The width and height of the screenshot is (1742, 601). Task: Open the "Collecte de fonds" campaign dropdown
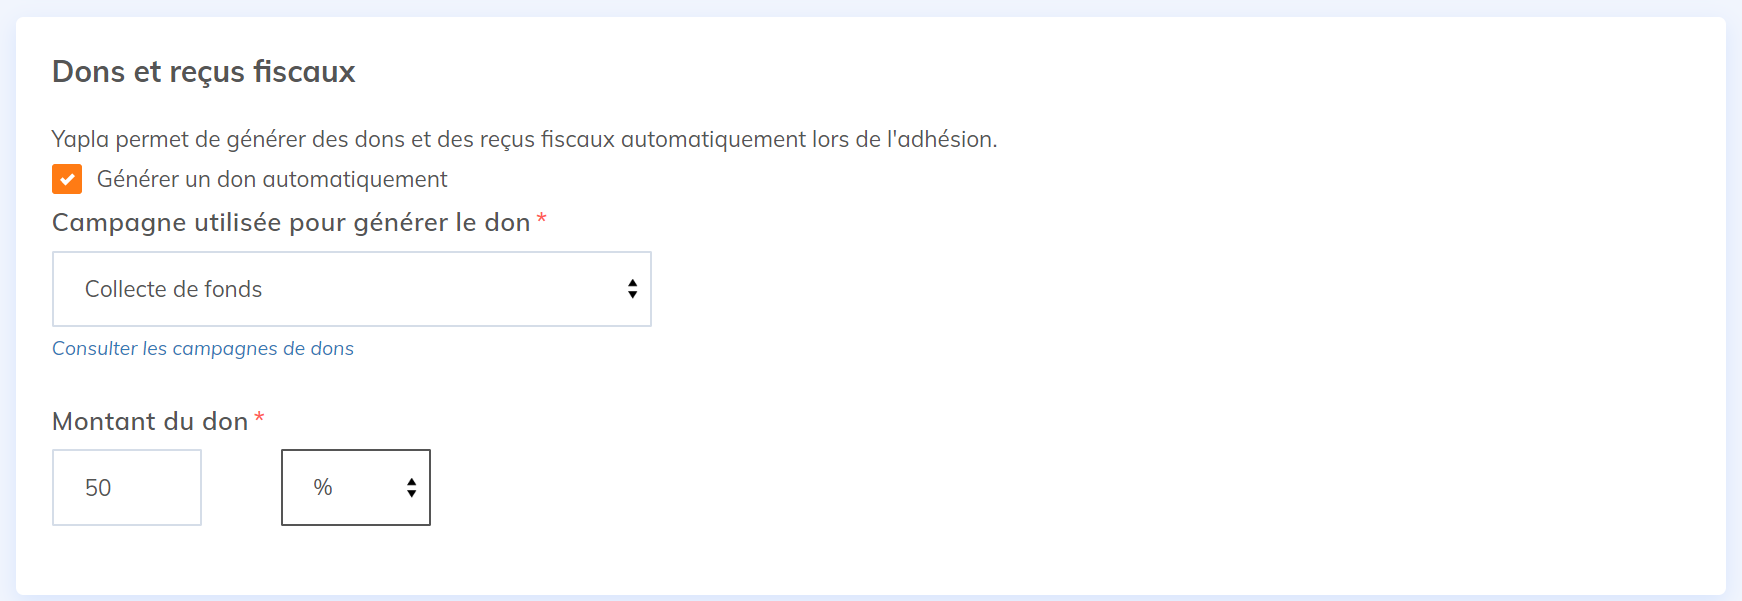coord(351,289)
